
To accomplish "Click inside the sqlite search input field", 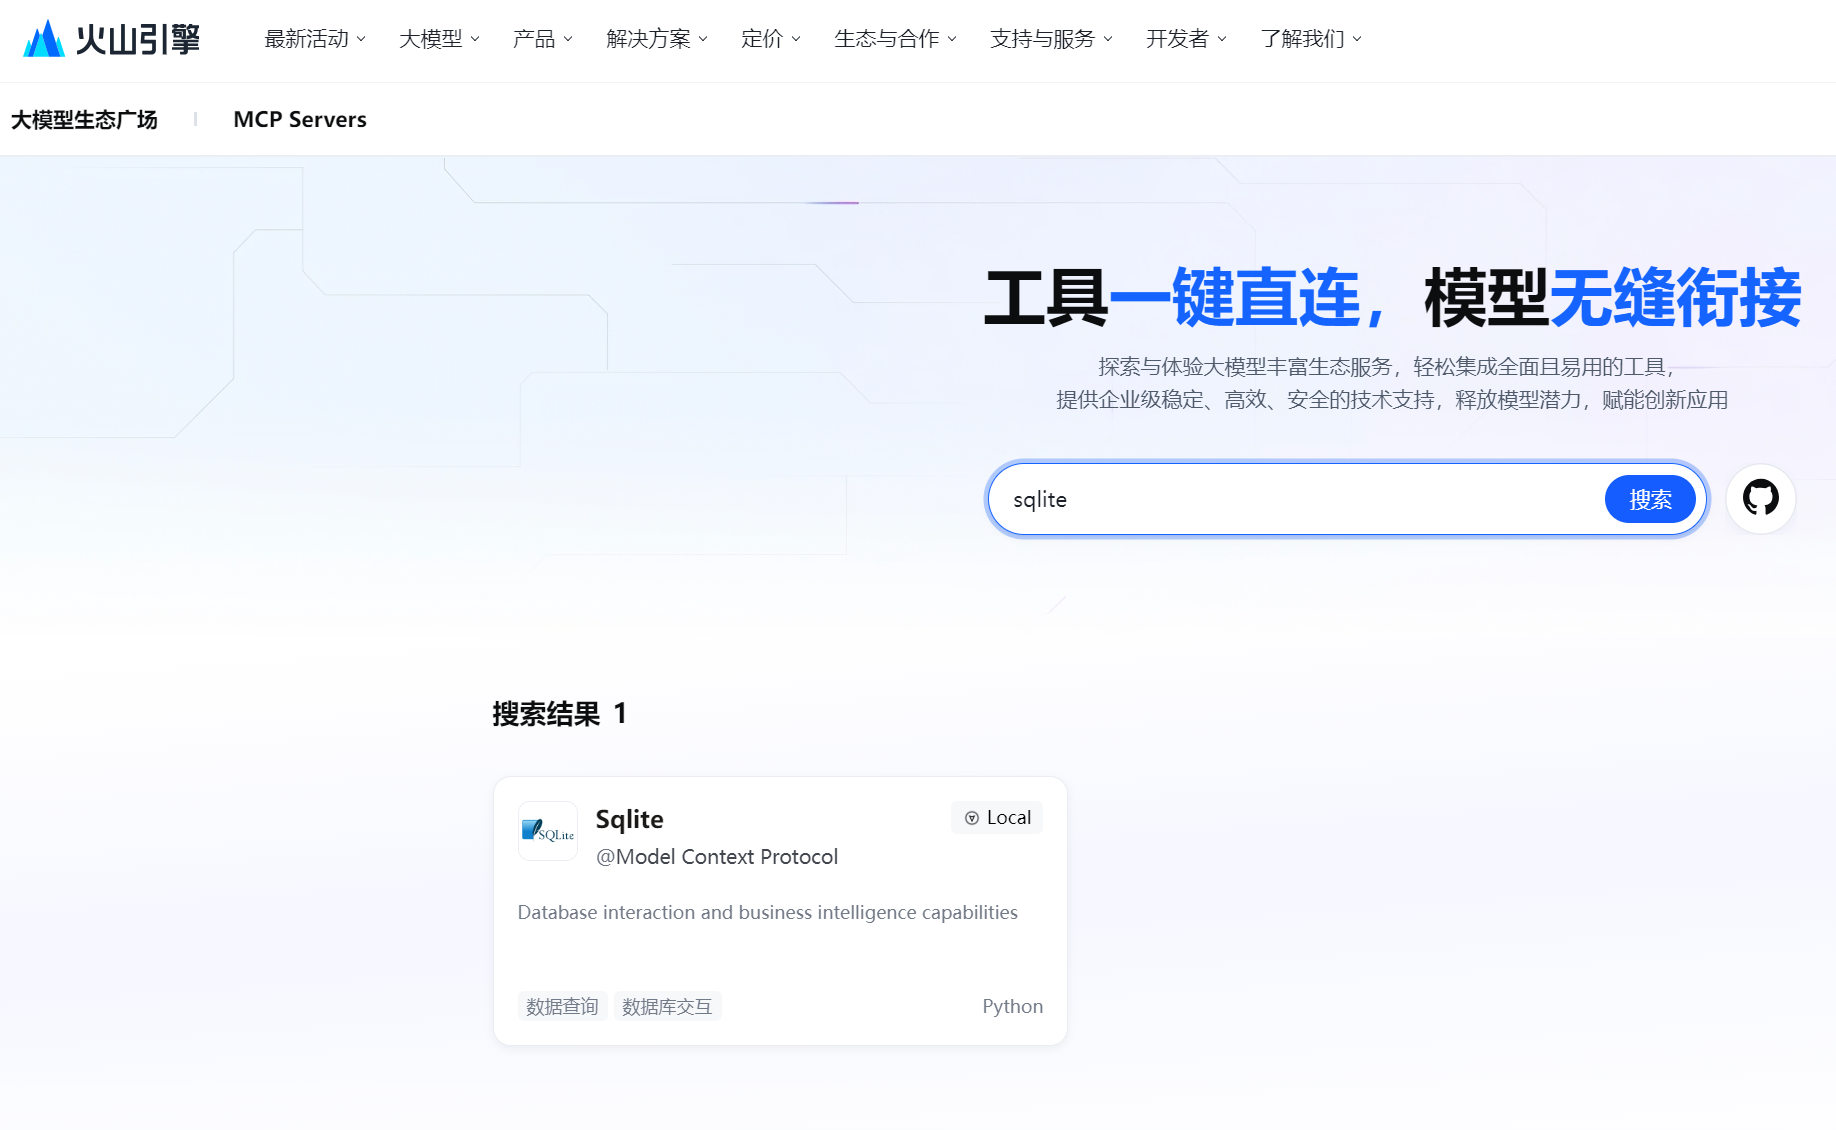I will point(1200,498).
